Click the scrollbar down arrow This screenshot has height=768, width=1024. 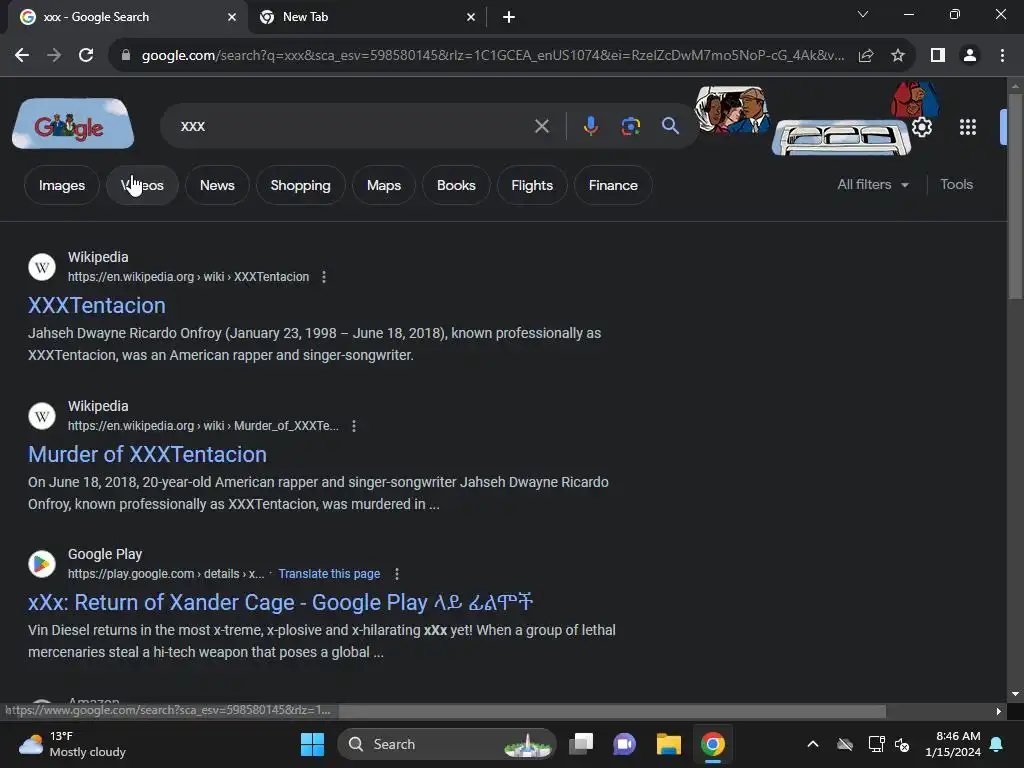[x=1016, y=694]
